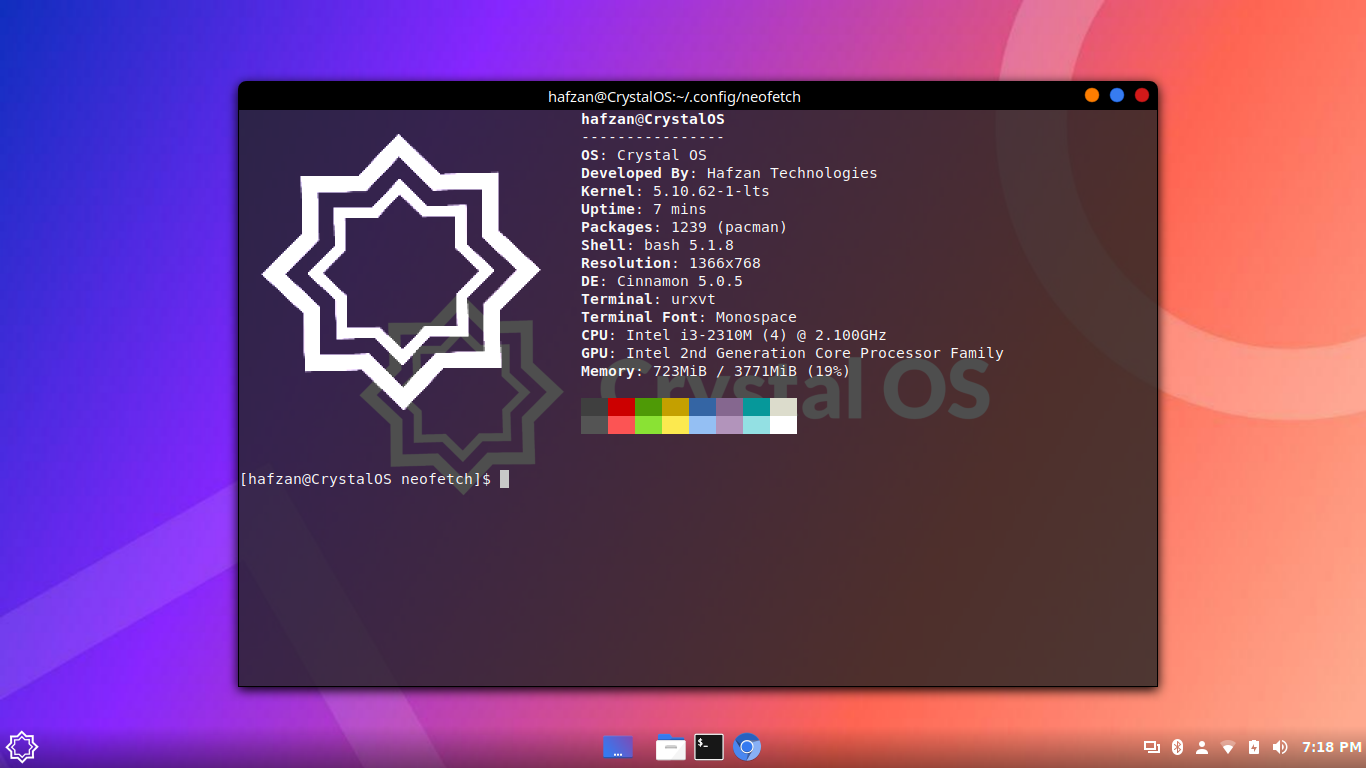Open the 7:18 PM clock calendar
This screenshot has width=1366, height=768.
[1332, 747]
